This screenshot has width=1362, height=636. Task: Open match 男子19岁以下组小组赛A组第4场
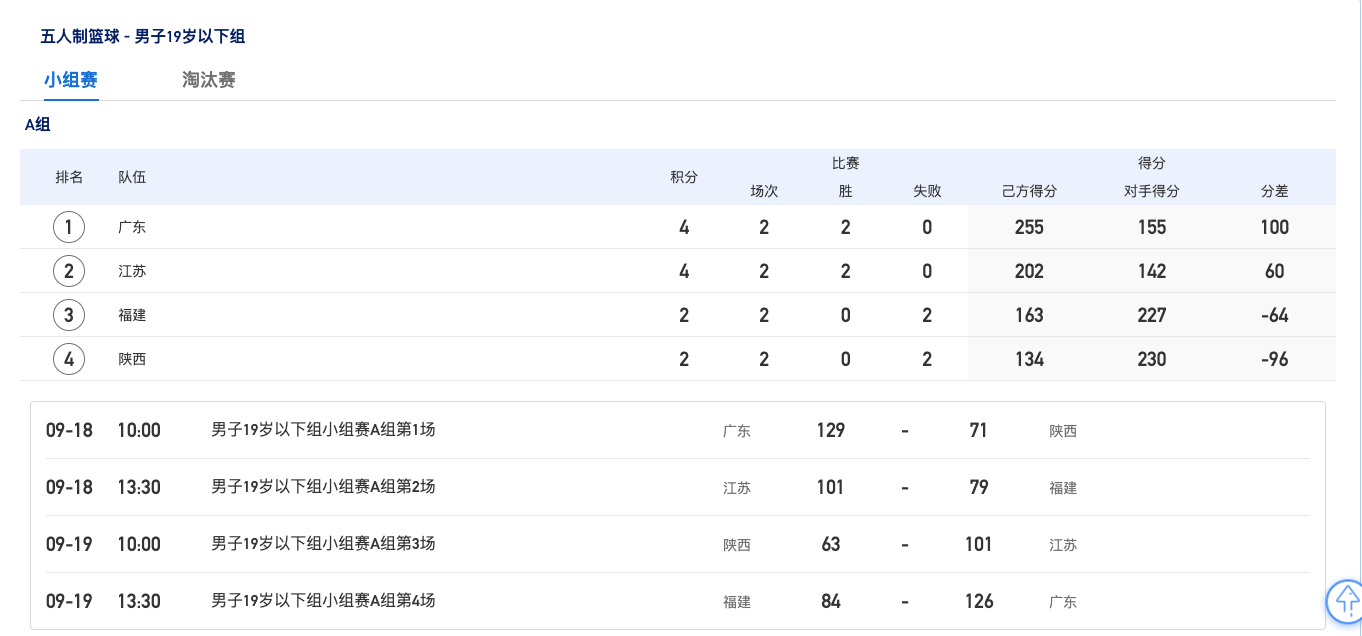click(323, 601)
